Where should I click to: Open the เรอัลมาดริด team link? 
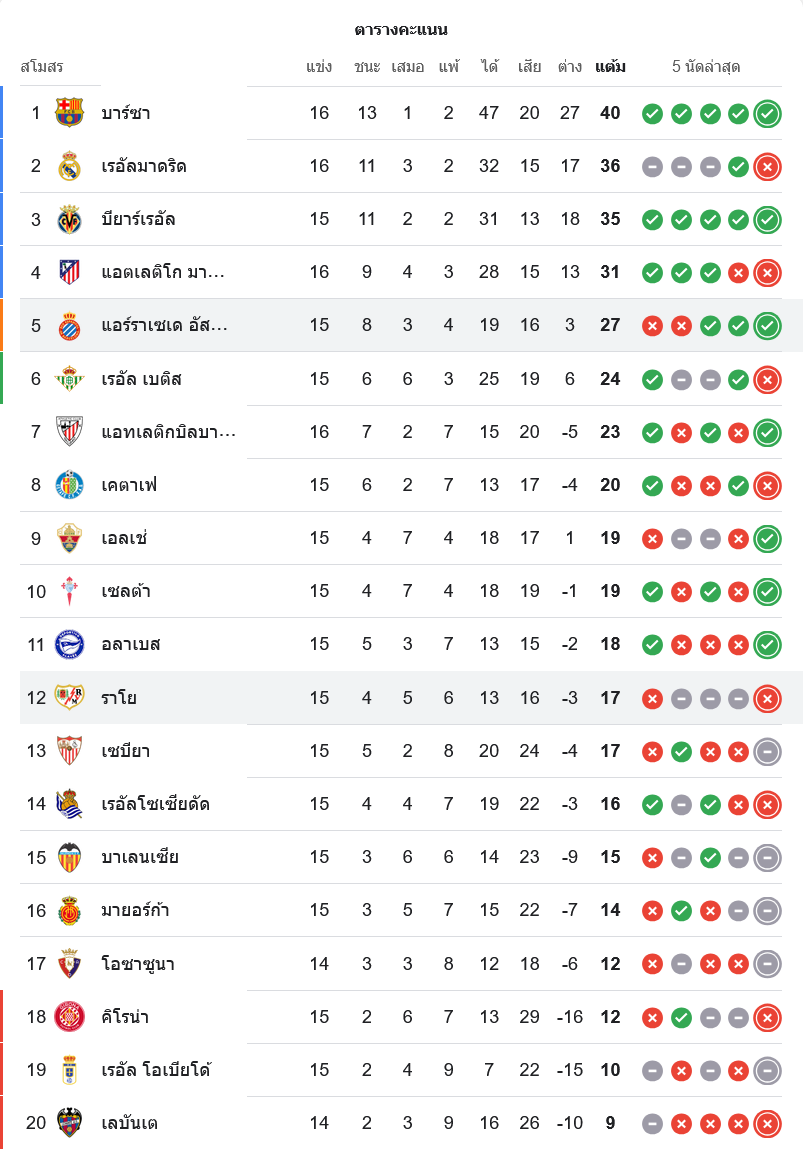[x=144, y=166]
